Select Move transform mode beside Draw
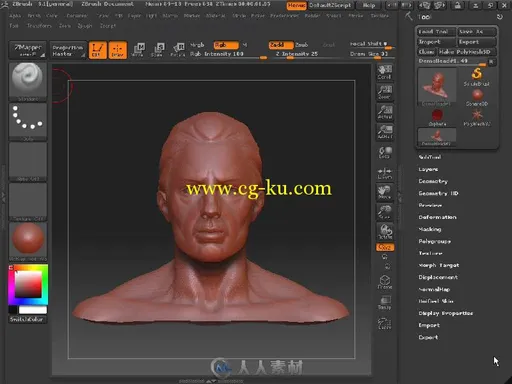Image resolution: width=512 pixels, height=384 pixels. (x=138, y=50)
